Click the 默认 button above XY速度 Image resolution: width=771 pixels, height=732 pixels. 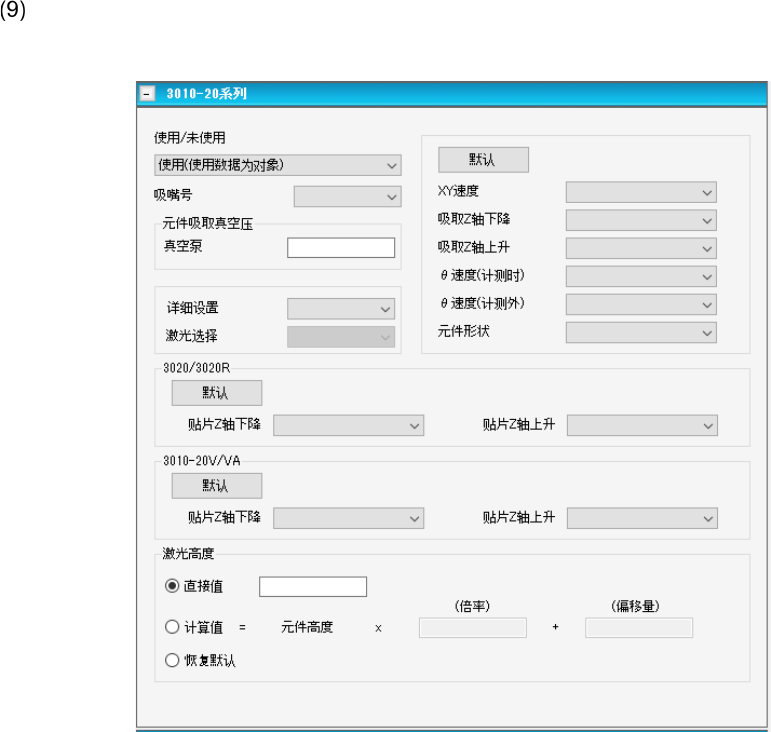[483, 160]
